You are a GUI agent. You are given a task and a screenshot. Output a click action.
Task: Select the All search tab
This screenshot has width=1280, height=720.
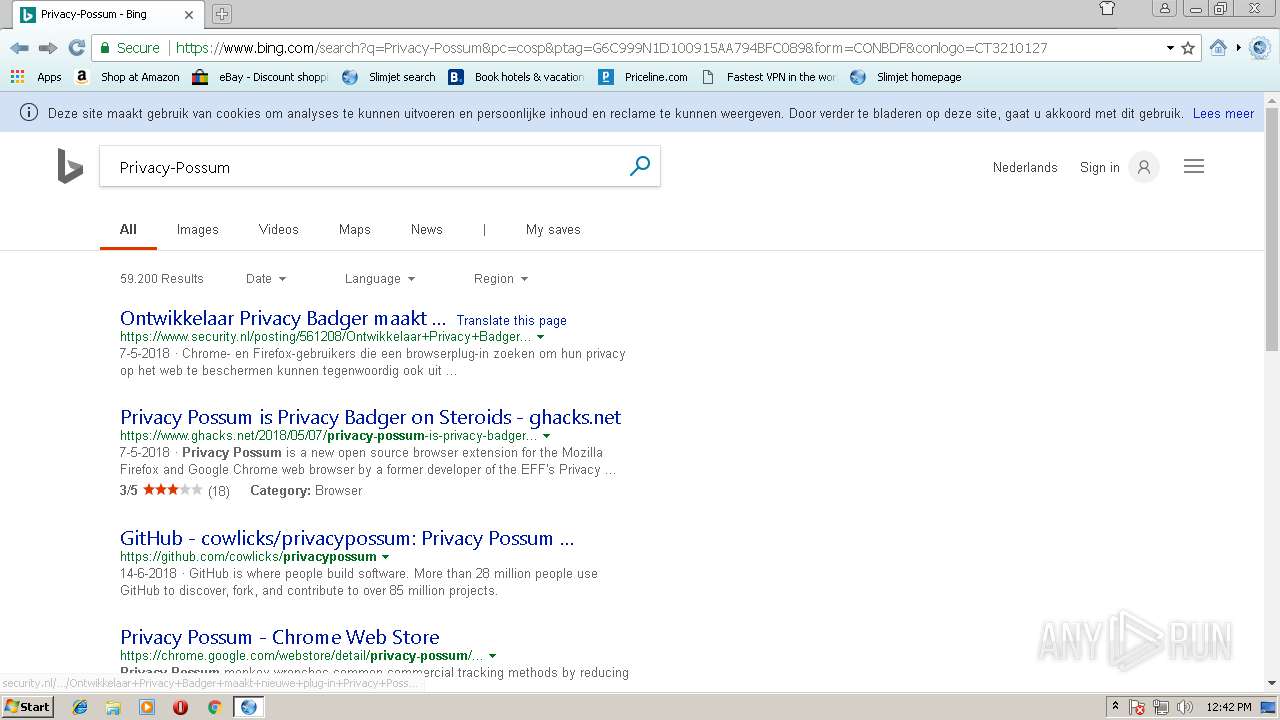pos(128,229)
